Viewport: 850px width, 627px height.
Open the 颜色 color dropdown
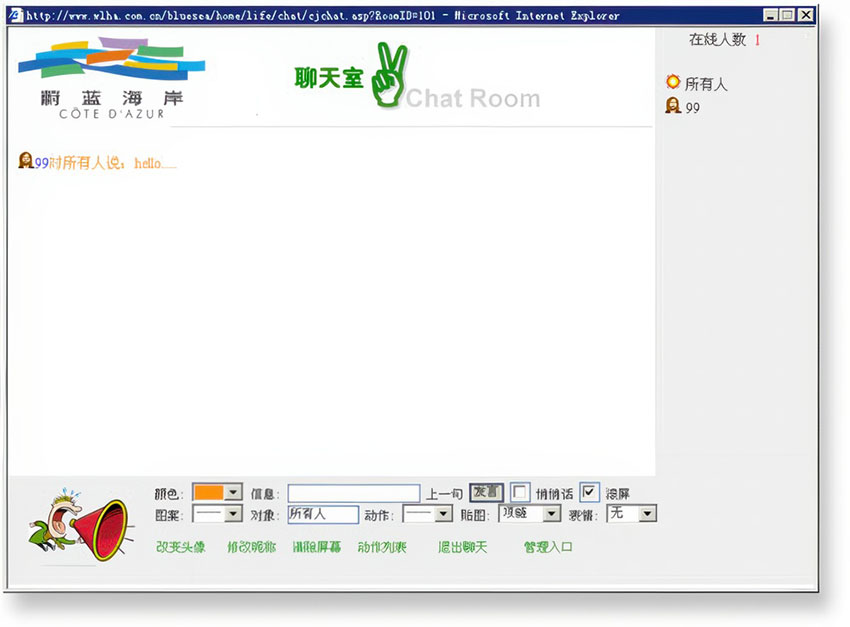click(232, 492)
